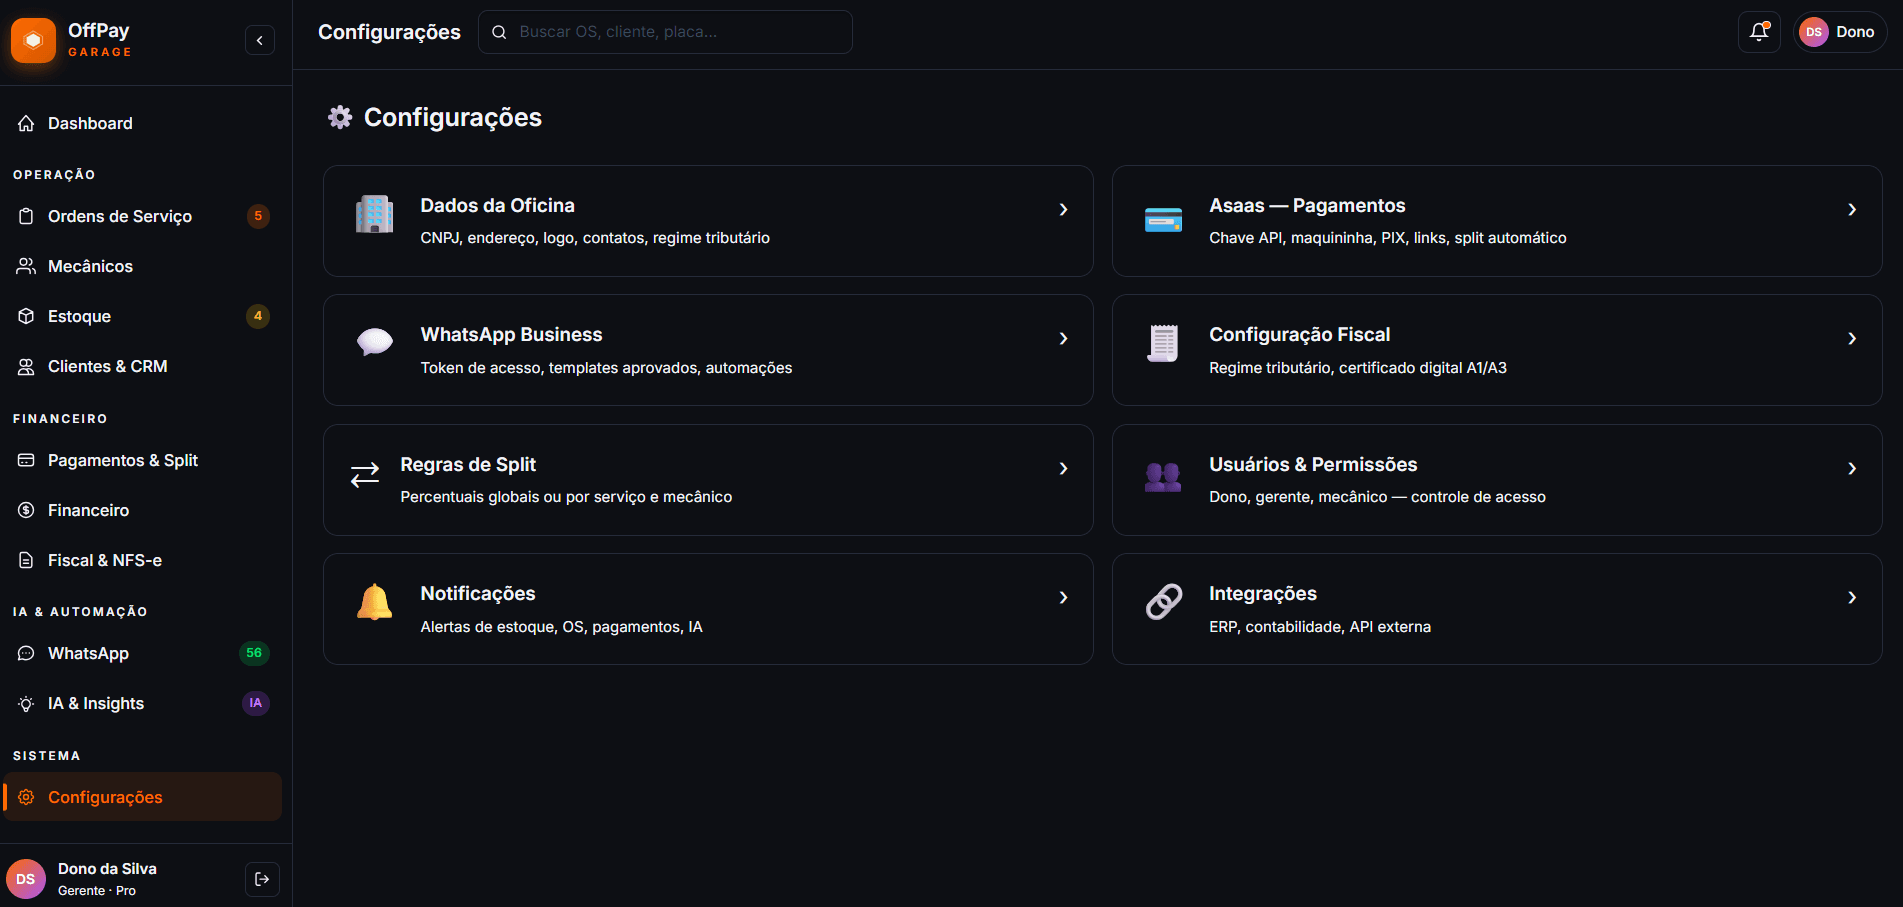
Task: Expand Configuração Fiscal using its right chevron
Action: pyautogui.click(x=1852, y=339)
